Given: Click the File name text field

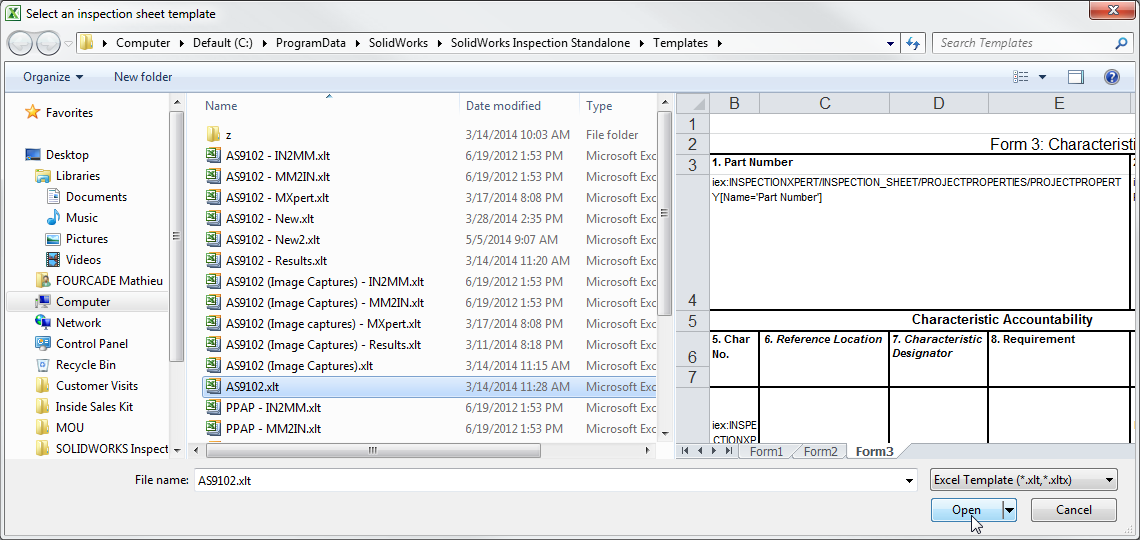Looking at the screenshot, I should coord(547,480).
